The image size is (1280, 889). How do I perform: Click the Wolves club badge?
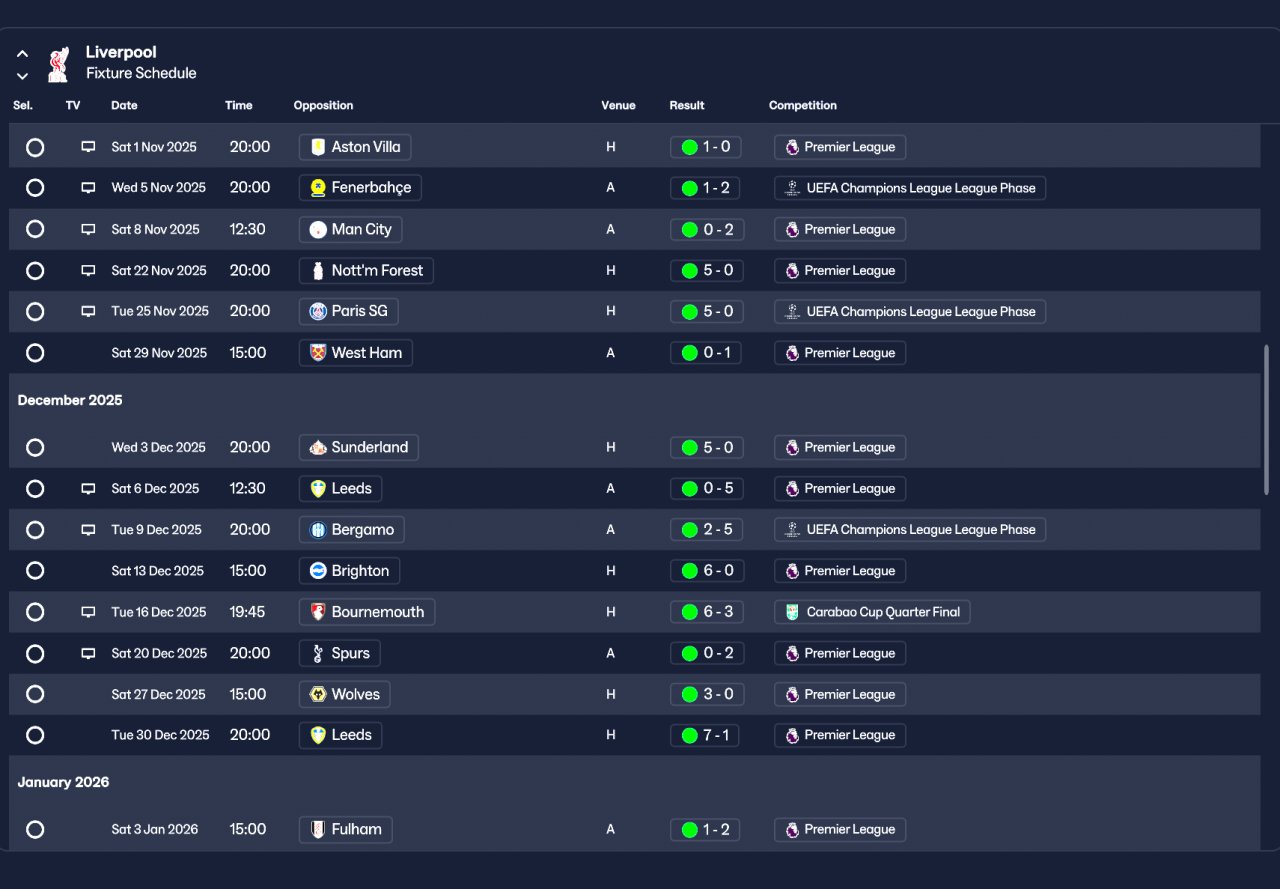[x=318, y=694]
